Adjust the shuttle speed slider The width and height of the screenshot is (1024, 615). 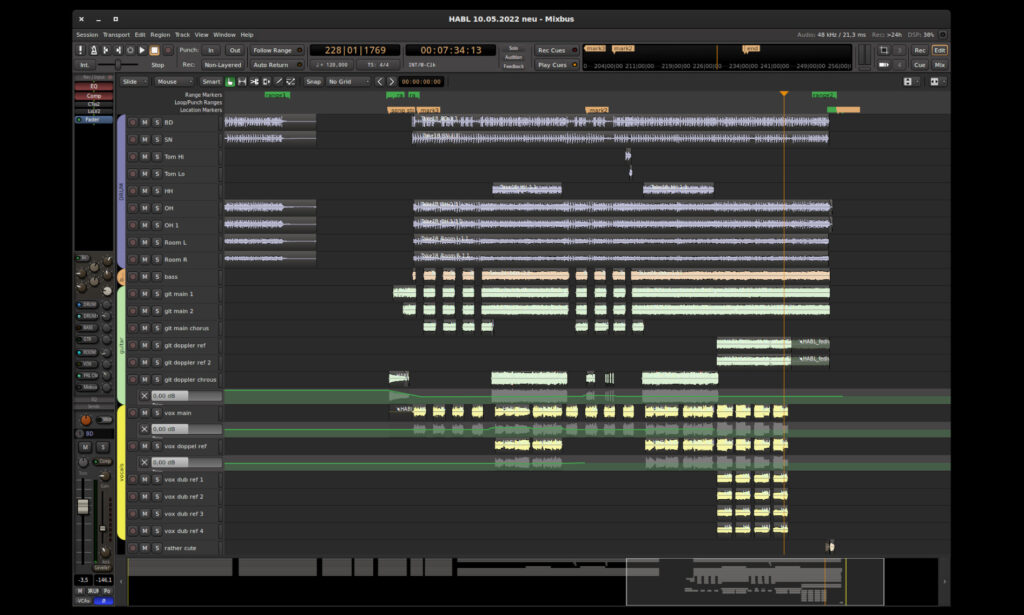pos(118,65)
